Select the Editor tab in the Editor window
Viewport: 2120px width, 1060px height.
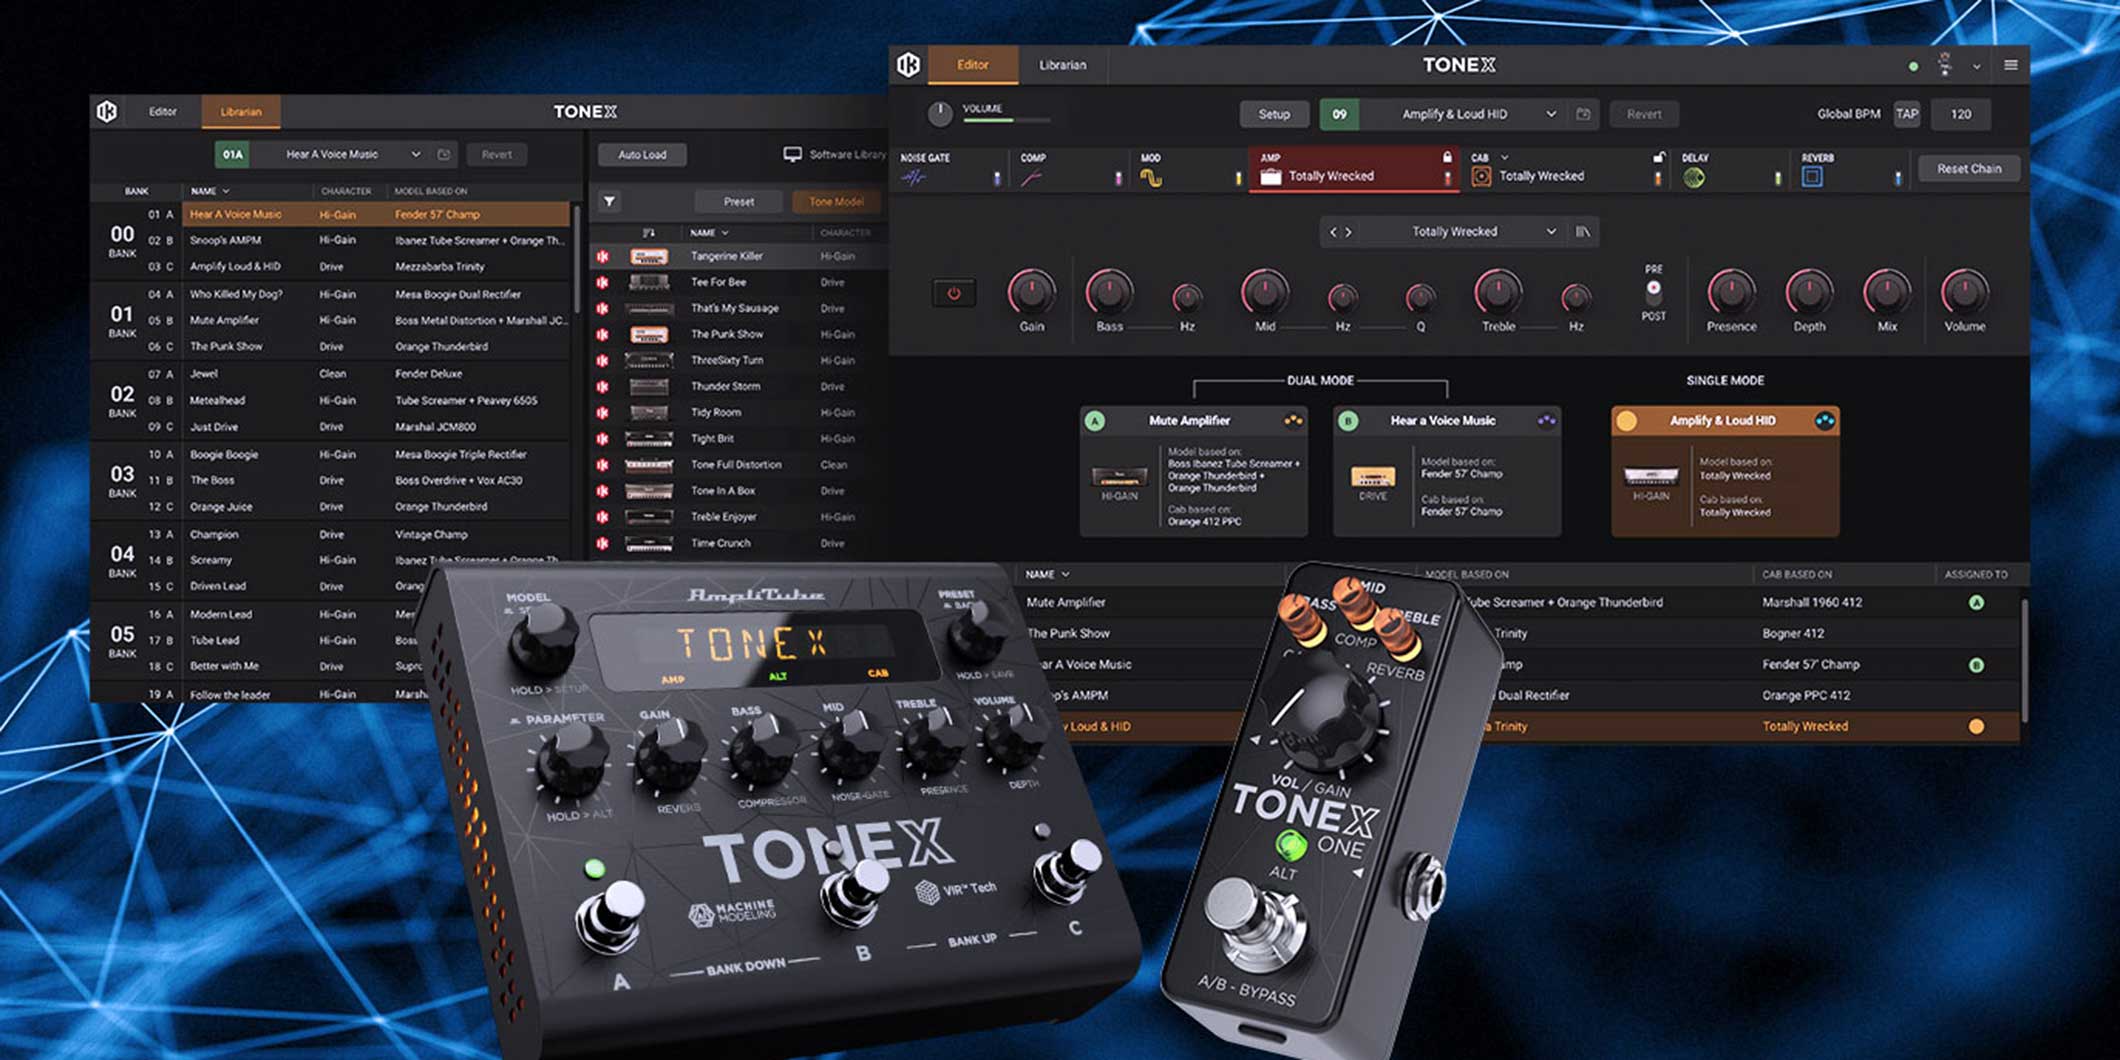click(x=973, y=65)
